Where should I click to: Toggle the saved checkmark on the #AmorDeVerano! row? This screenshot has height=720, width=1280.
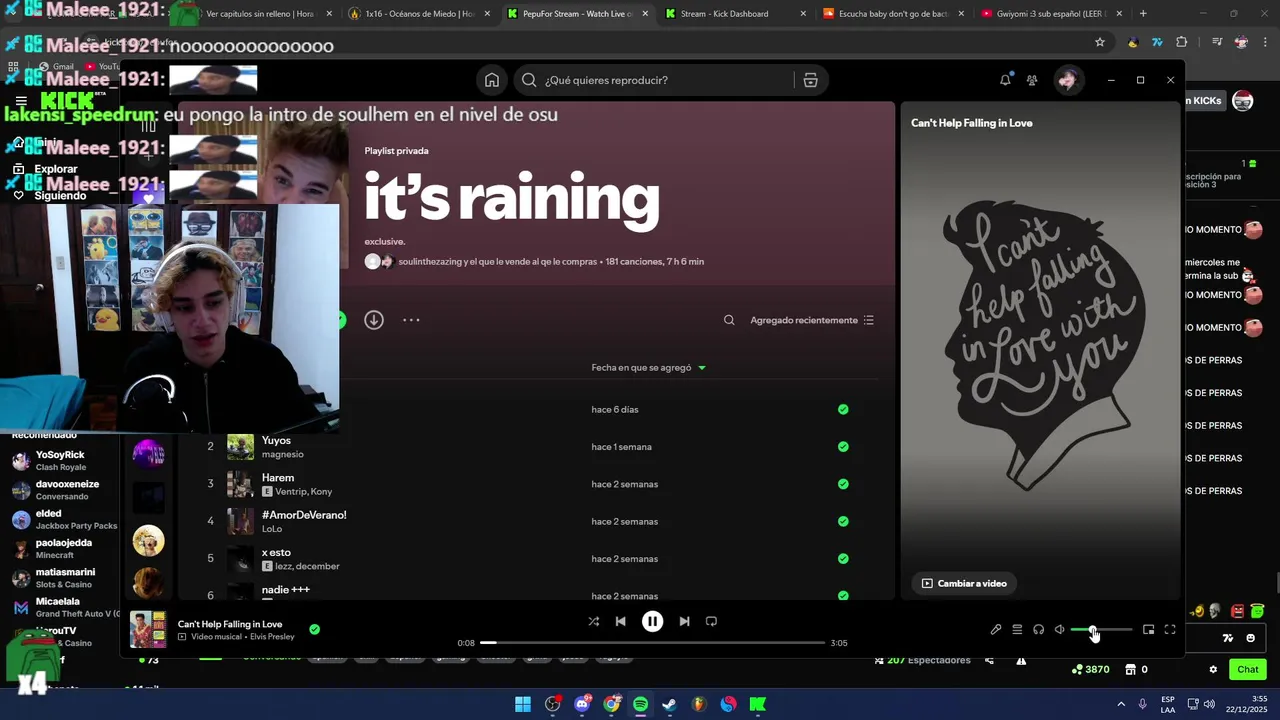843,521
